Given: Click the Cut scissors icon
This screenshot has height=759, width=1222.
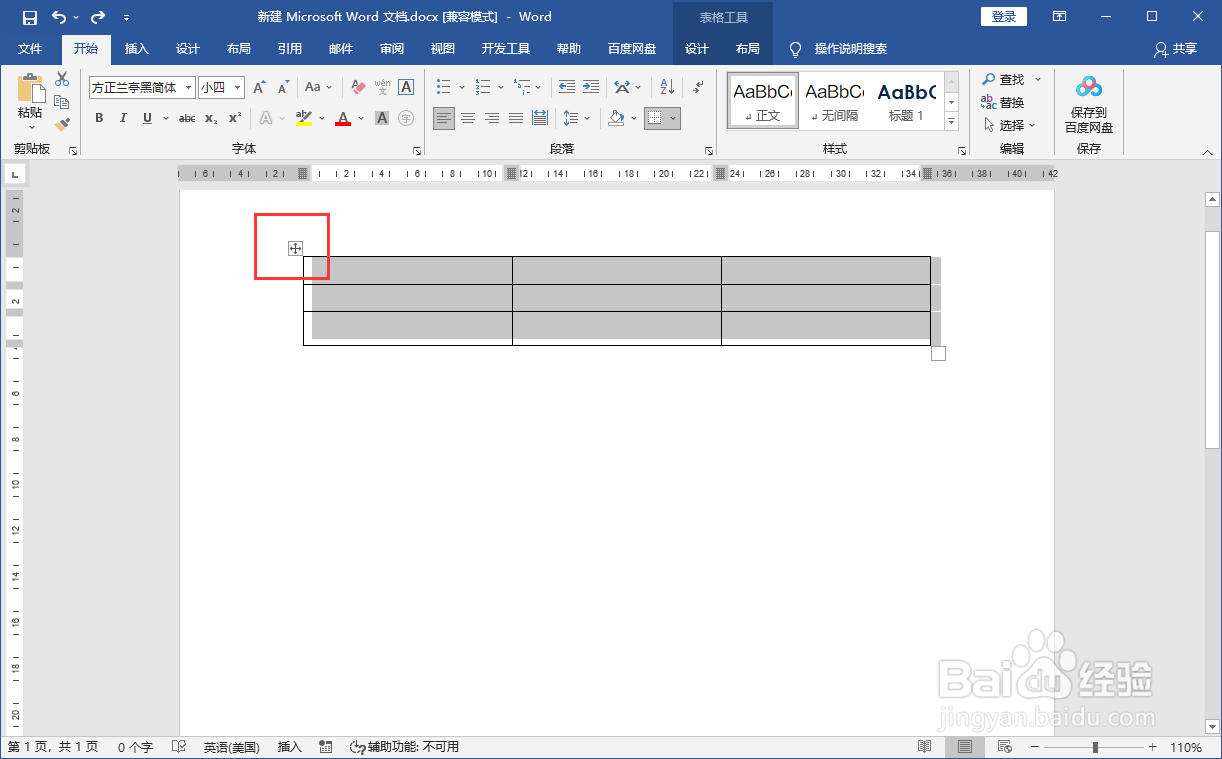Looking at the screenshot, I should [x=62, y=79].
